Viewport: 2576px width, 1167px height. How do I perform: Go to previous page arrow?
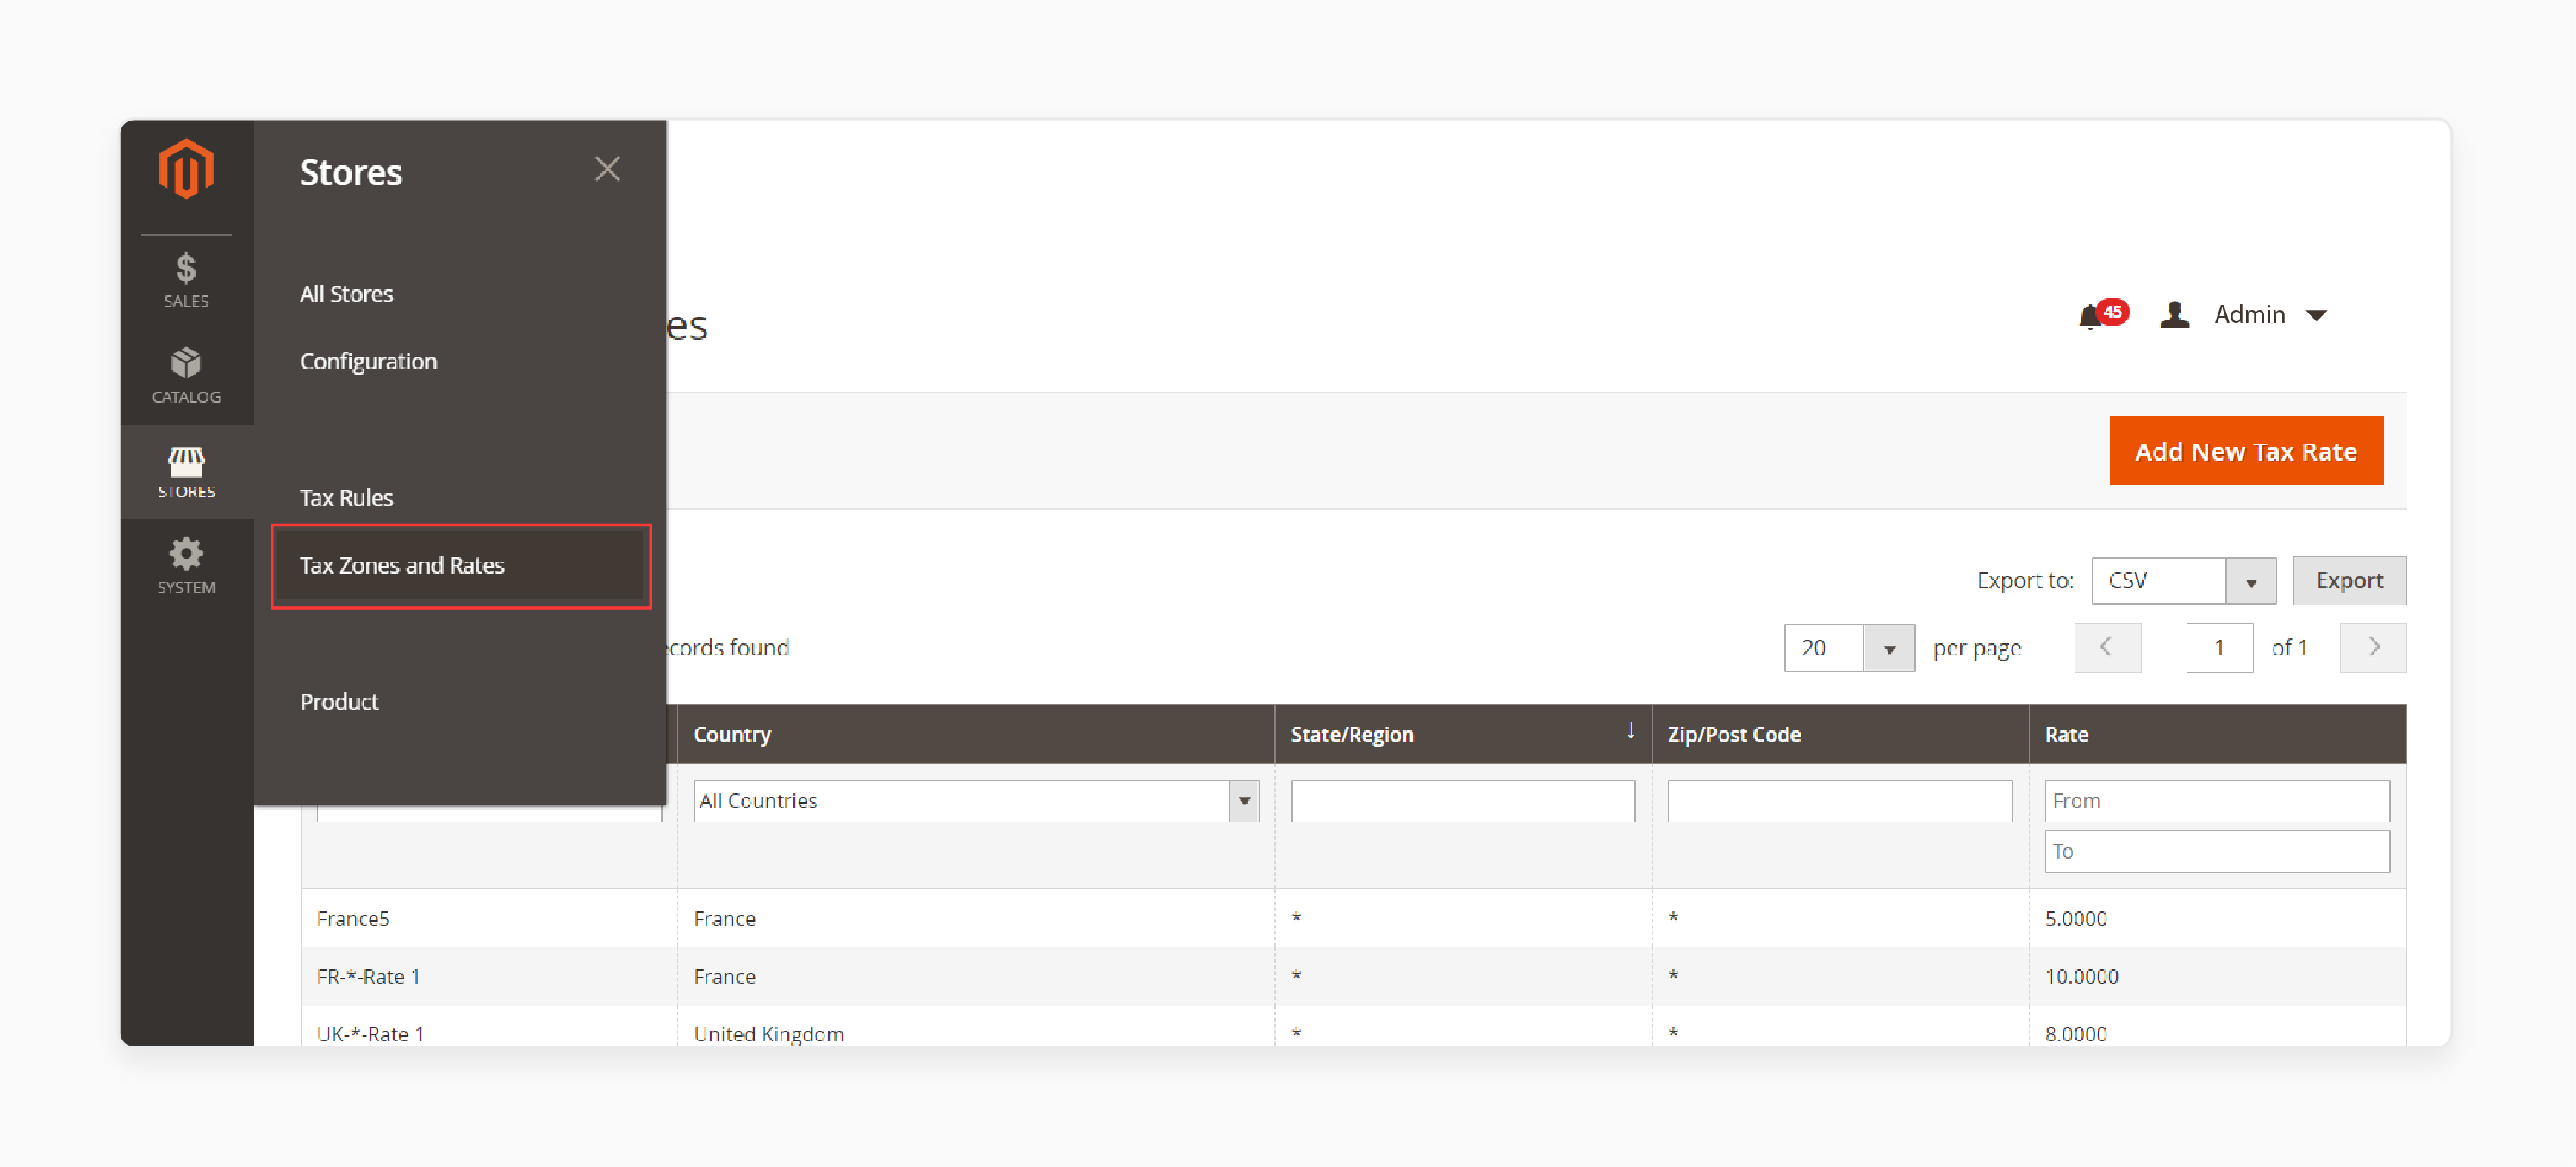point(2107,648)
